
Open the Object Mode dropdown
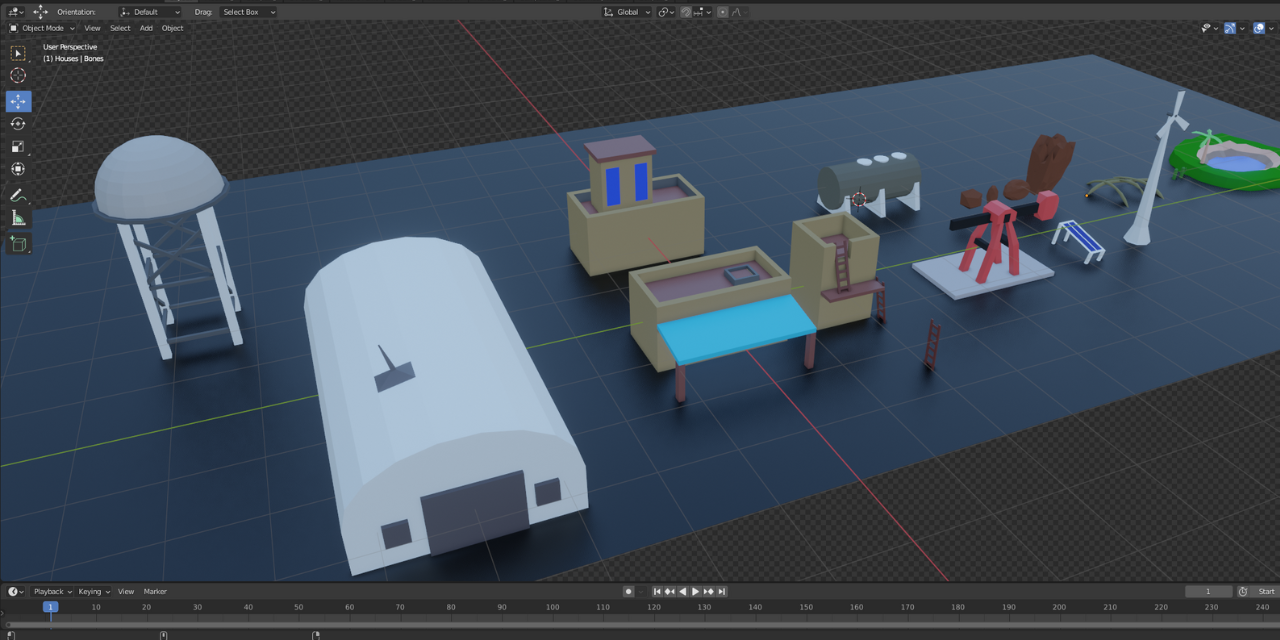(x=40, y=27)
